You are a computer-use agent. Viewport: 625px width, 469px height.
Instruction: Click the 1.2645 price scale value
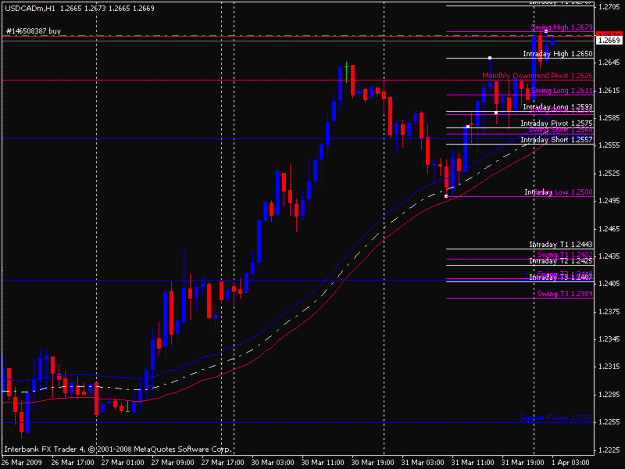pyautogui.click(x=609, y=63)
